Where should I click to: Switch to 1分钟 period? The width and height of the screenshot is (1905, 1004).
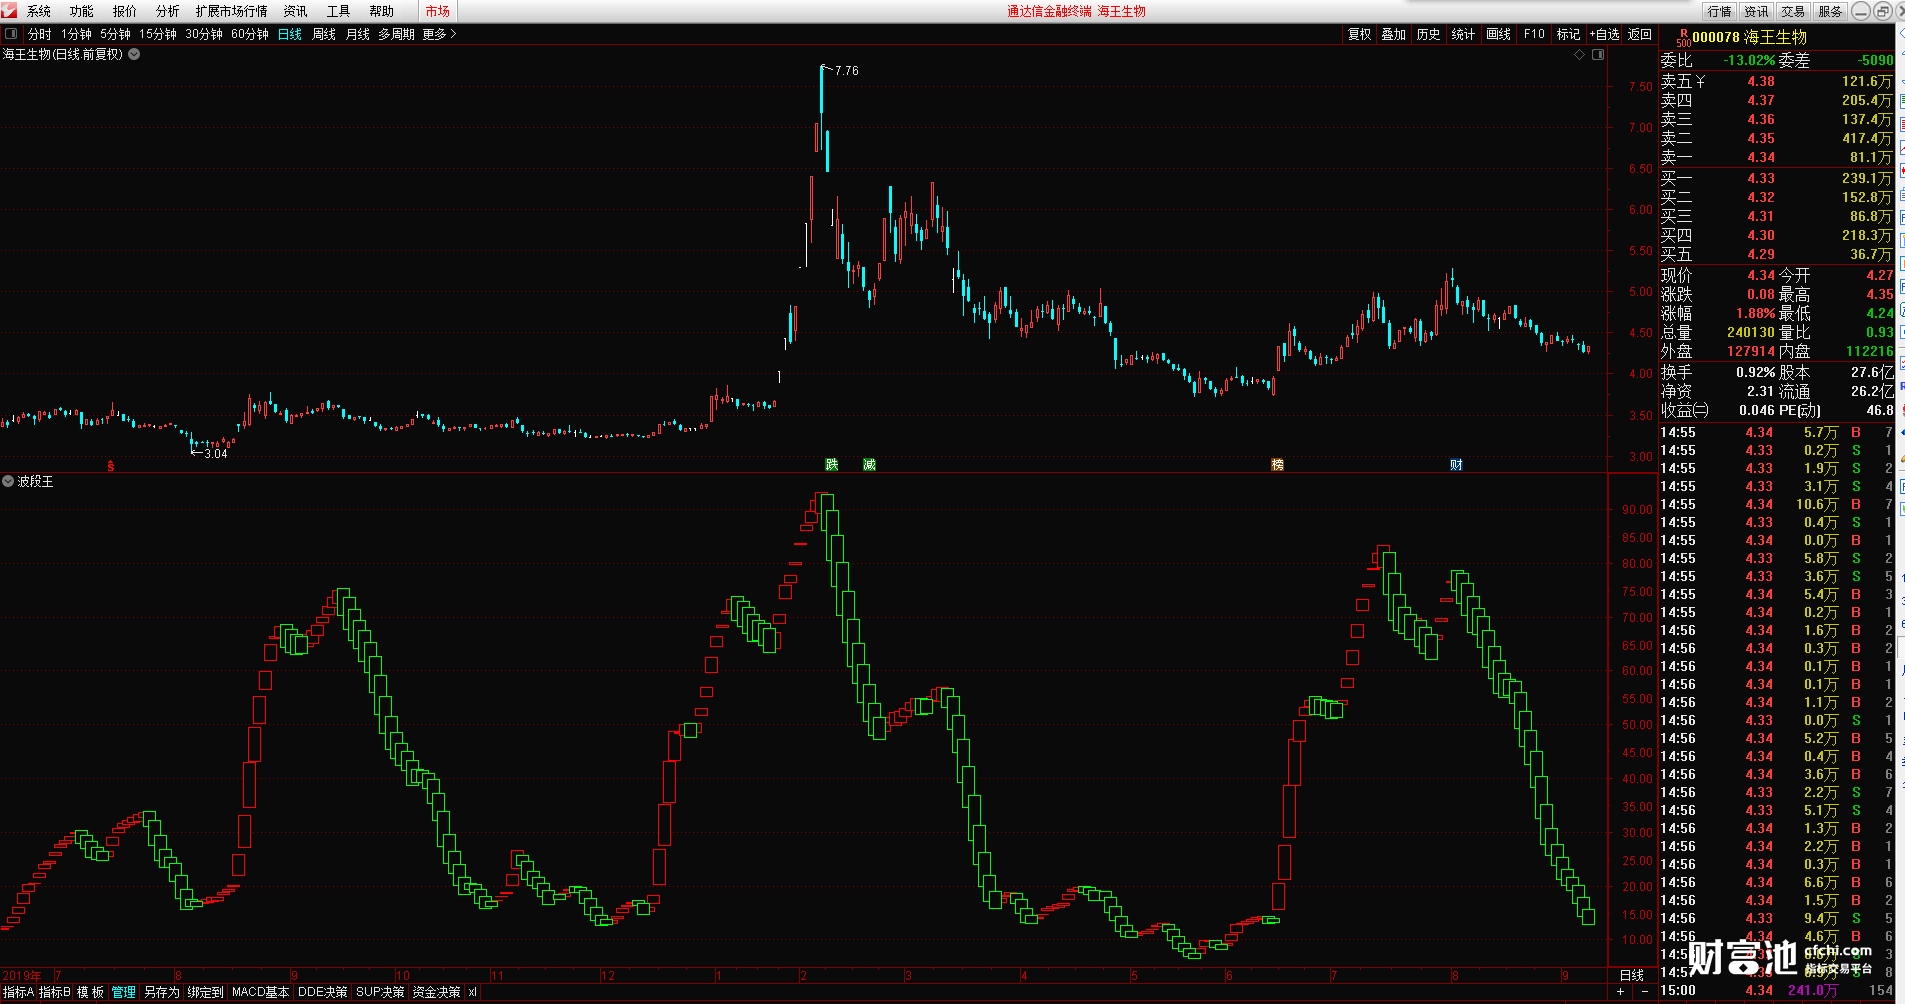[77, 34]
